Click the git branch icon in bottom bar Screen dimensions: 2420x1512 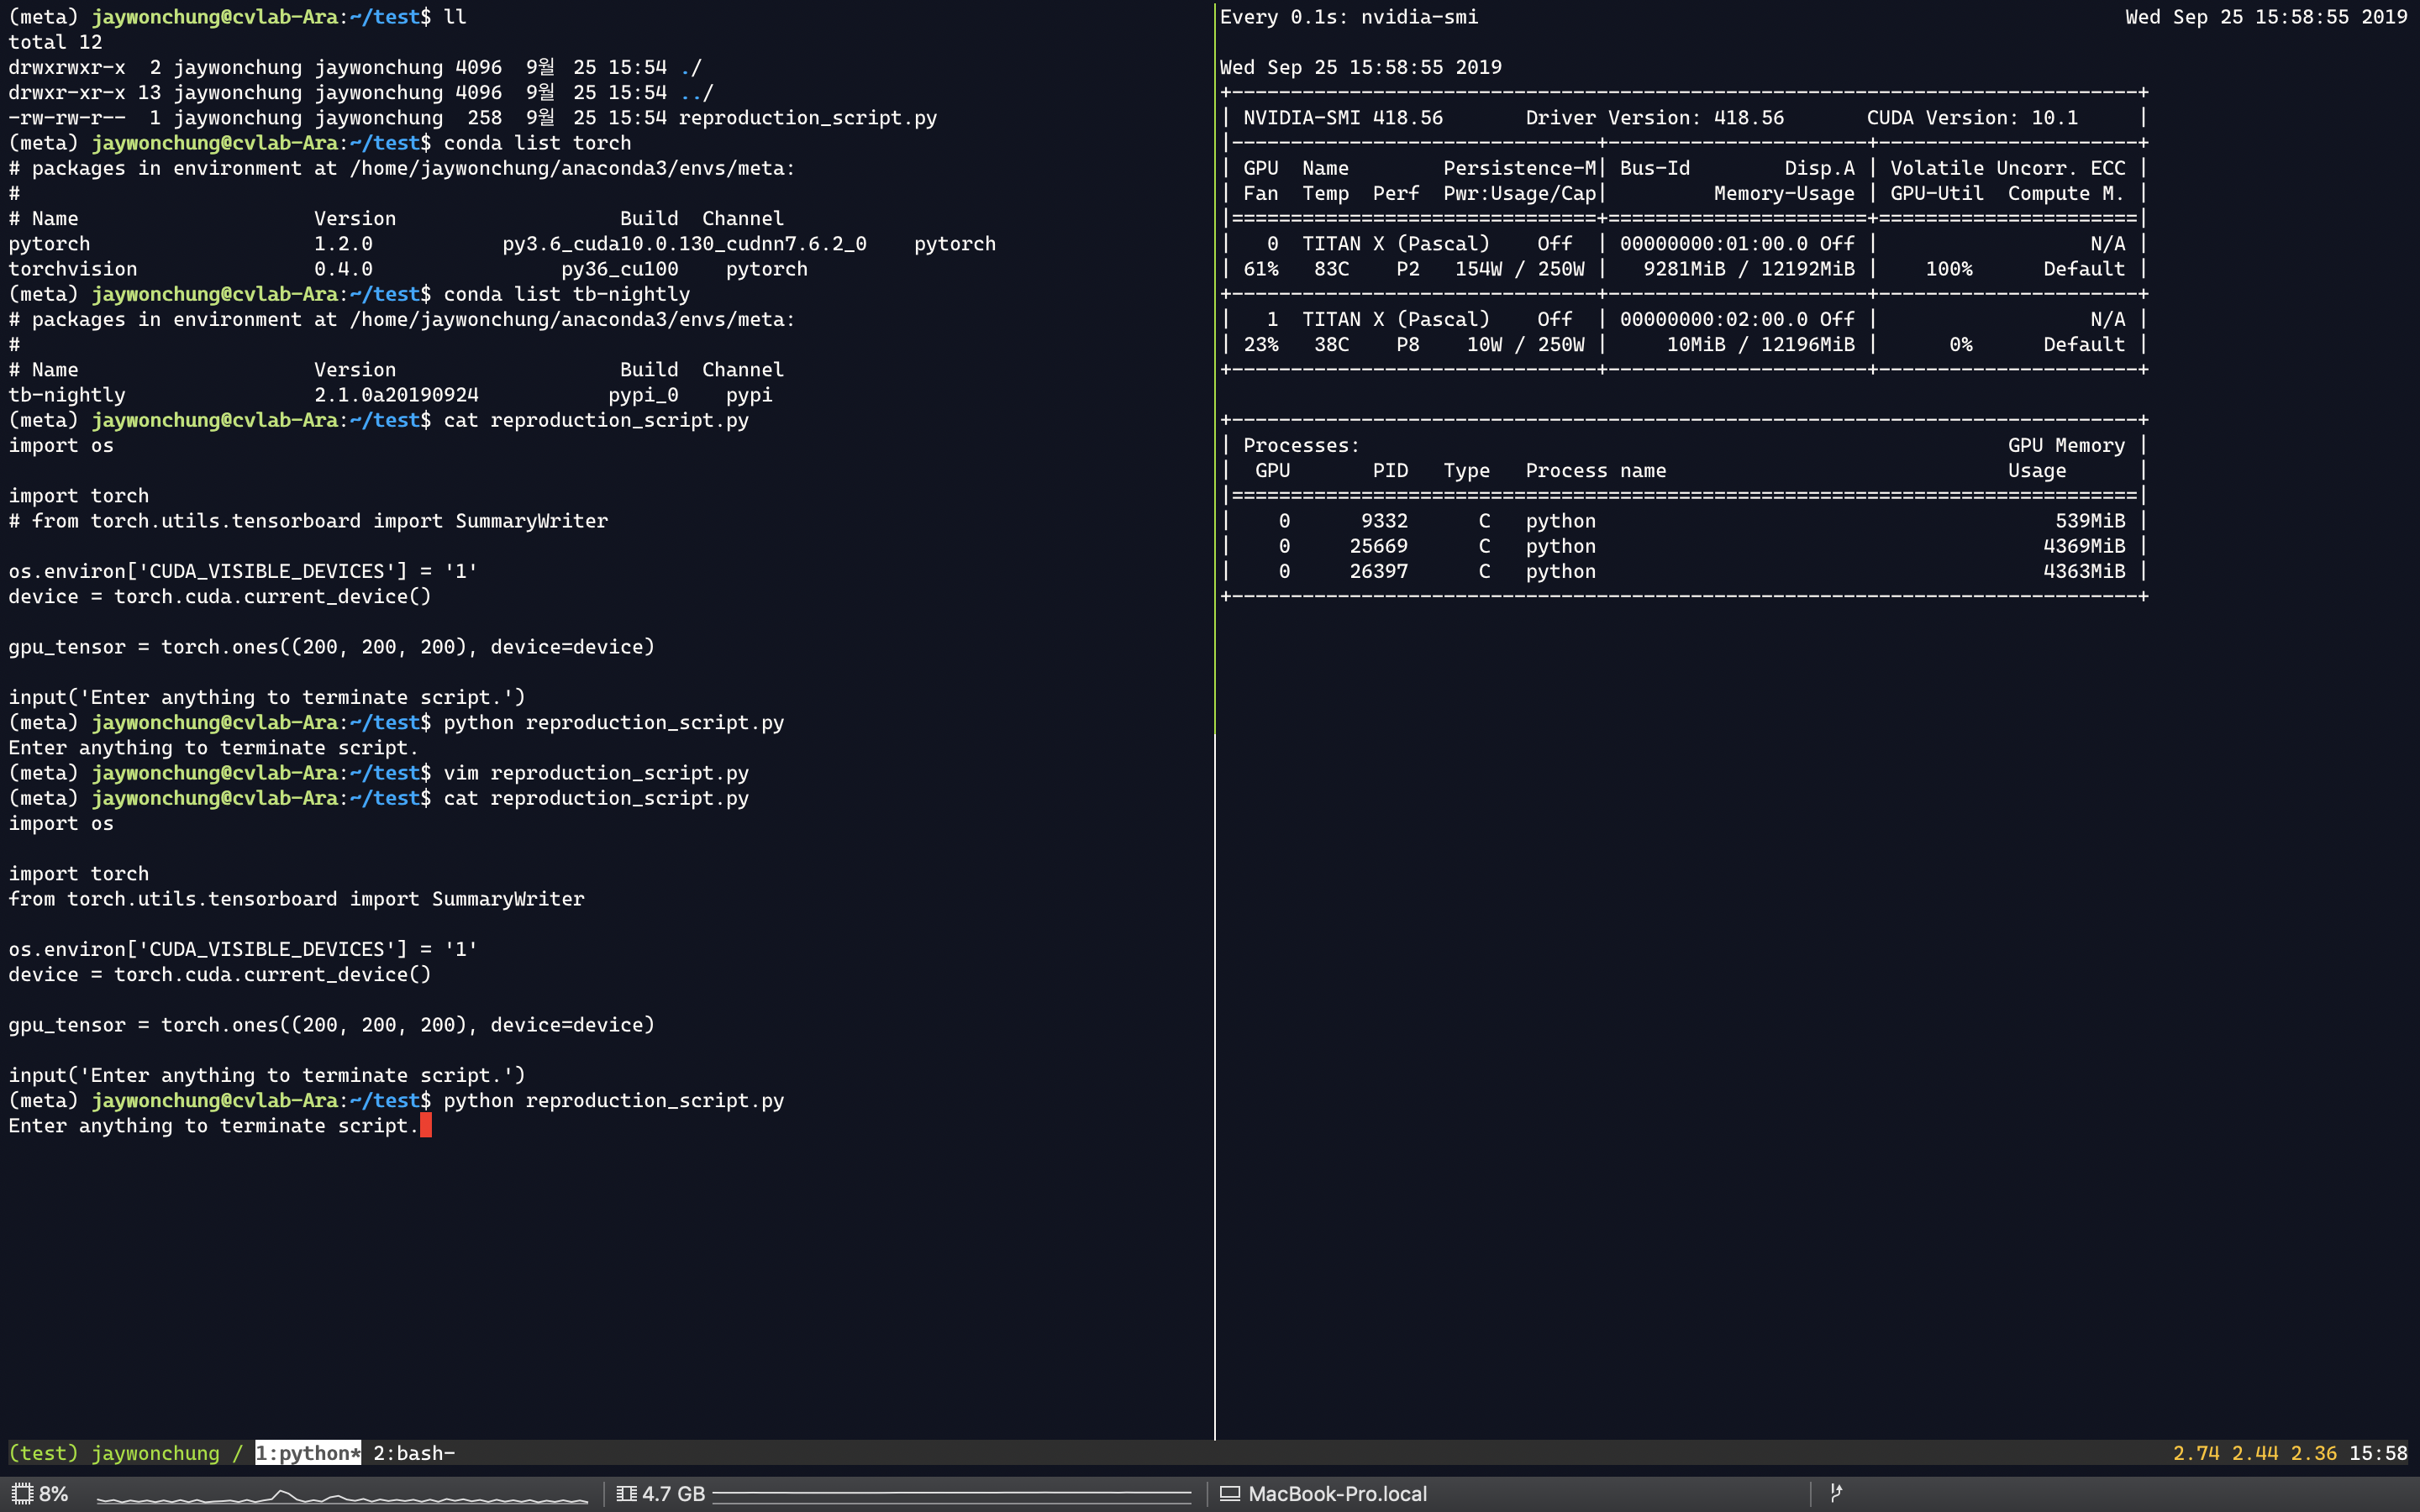click(x=1836, y=1493)
